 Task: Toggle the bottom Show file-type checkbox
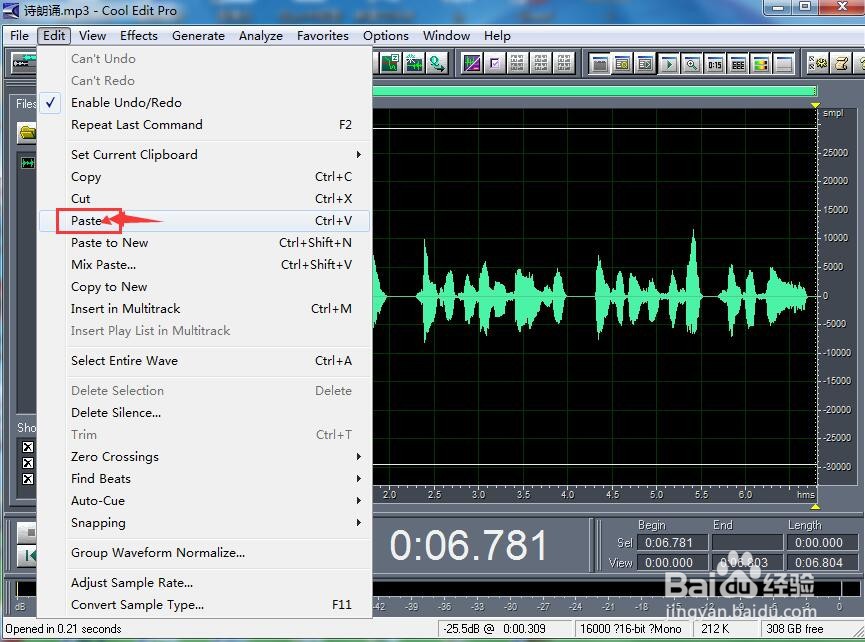(x=28, y=479)
